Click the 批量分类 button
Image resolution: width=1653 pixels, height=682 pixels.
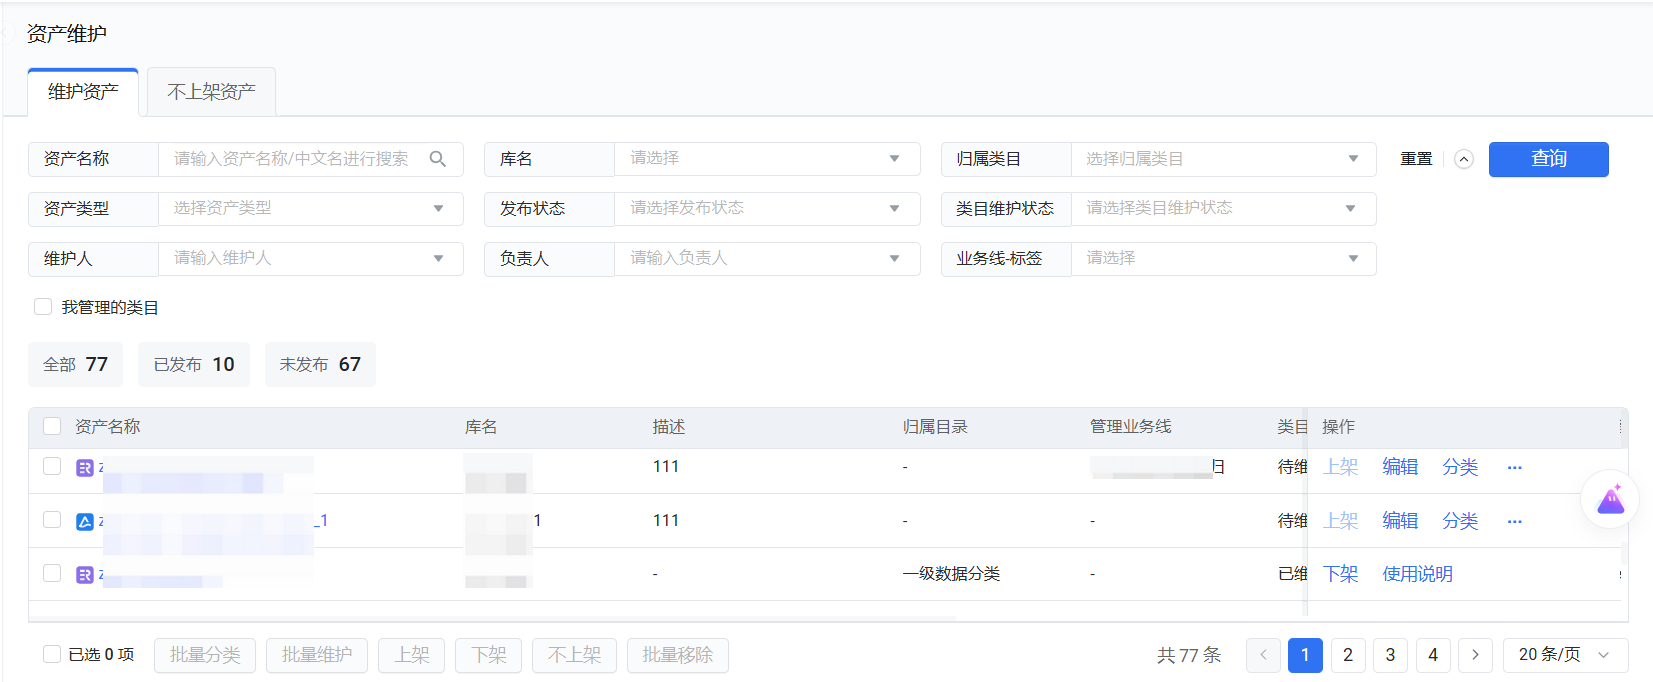205,655
